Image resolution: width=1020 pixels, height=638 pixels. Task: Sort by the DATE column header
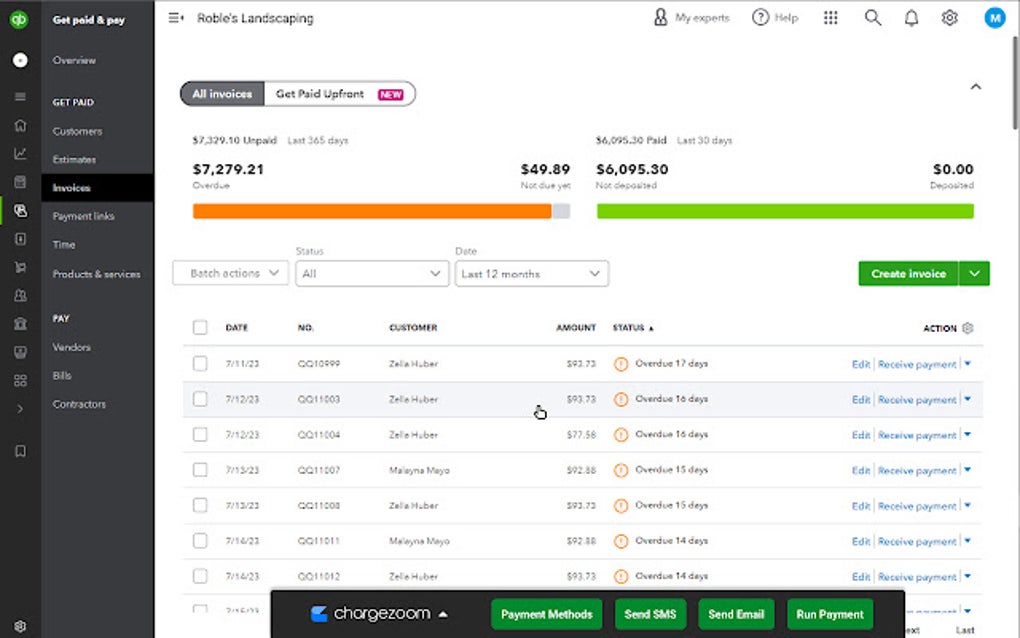(237, 328)
